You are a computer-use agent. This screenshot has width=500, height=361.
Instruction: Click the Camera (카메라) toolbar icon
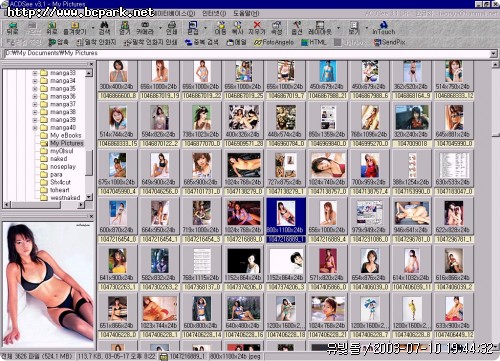[145, 28]
